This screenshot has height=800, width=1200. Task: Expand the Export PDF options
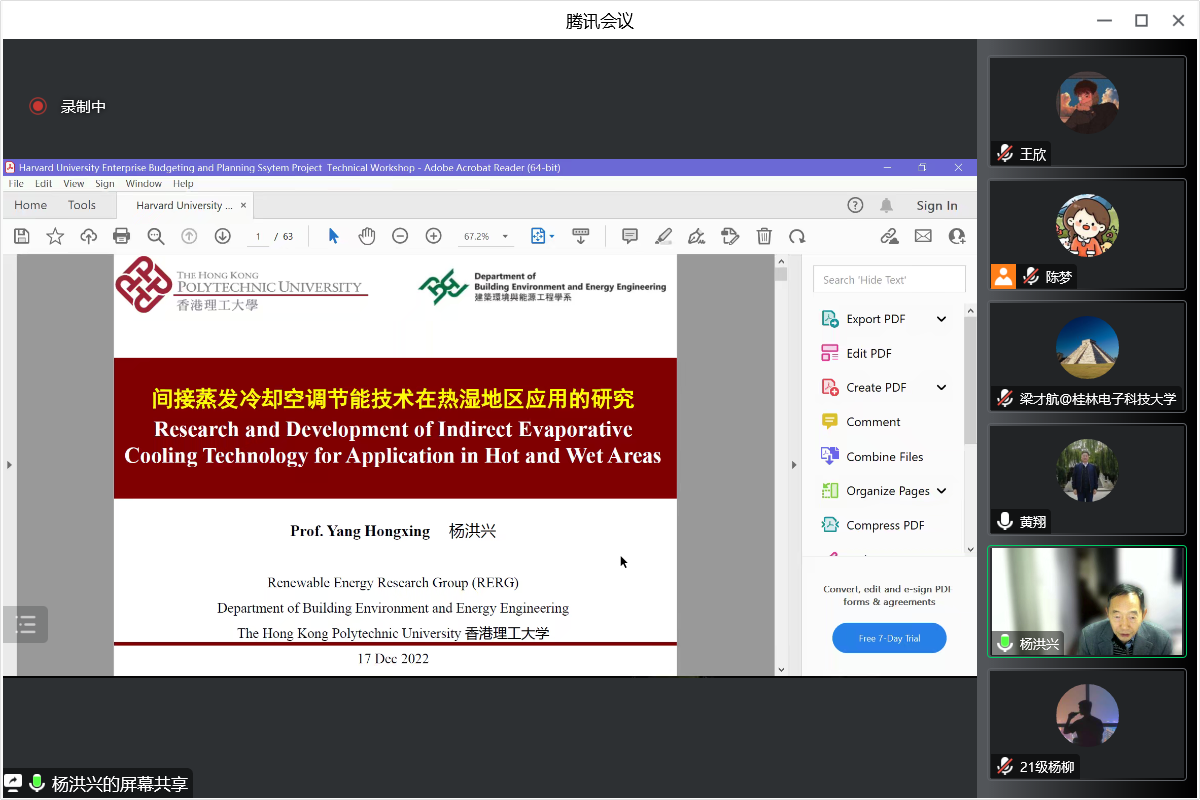pyautogui.click(x=941, y=319)
